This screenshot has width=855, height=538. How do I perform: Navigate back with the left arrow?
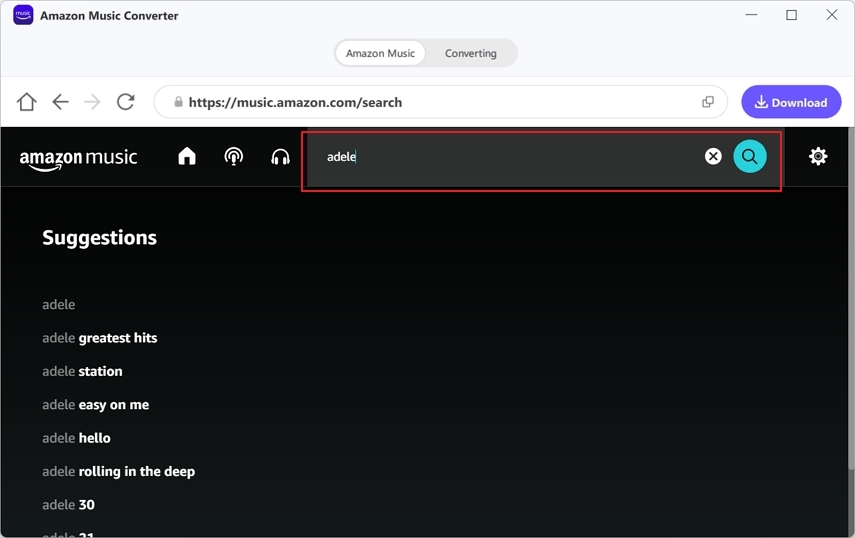click(60, 102)
